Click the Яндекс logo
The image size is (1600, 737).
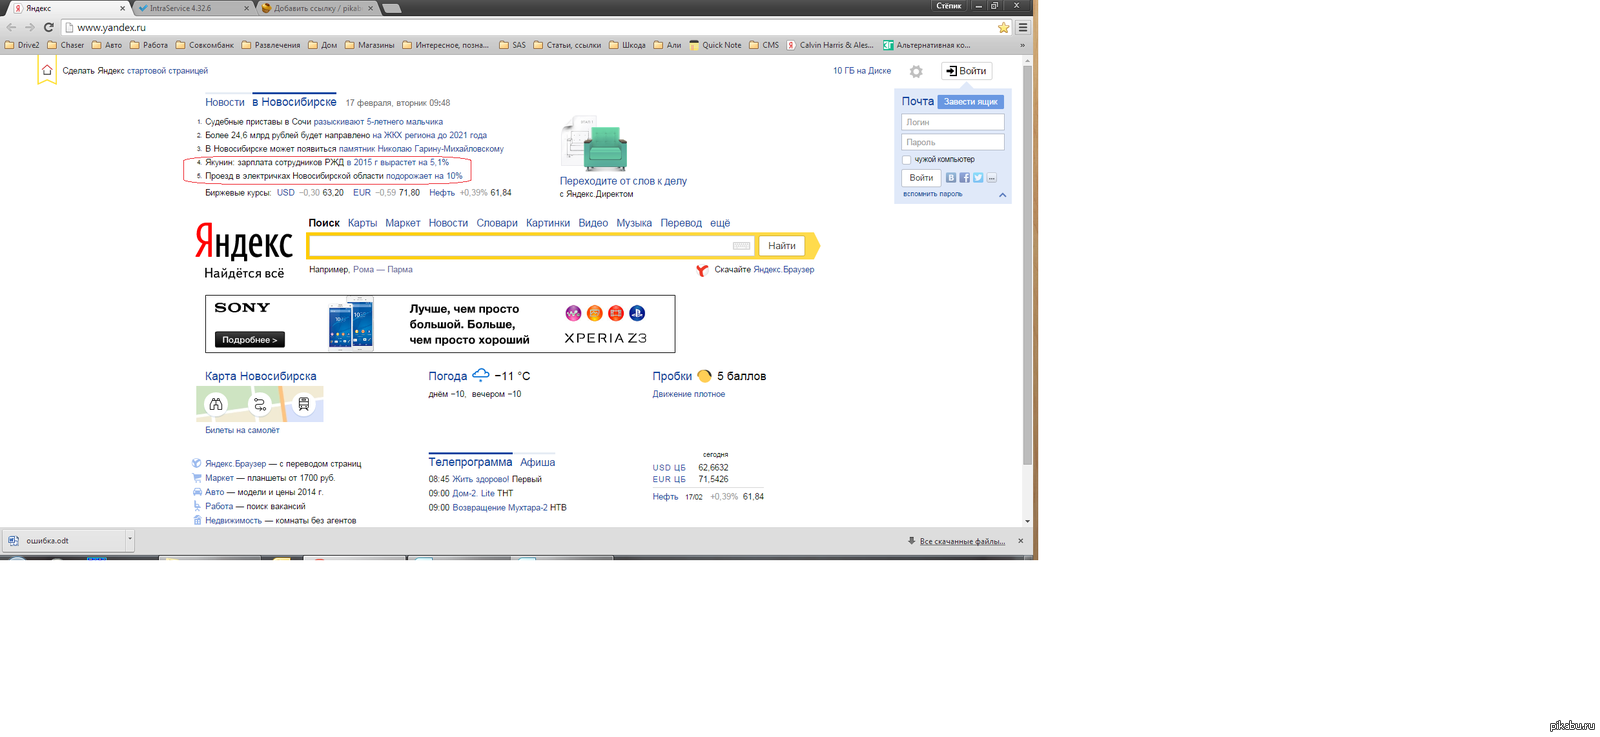244,241
